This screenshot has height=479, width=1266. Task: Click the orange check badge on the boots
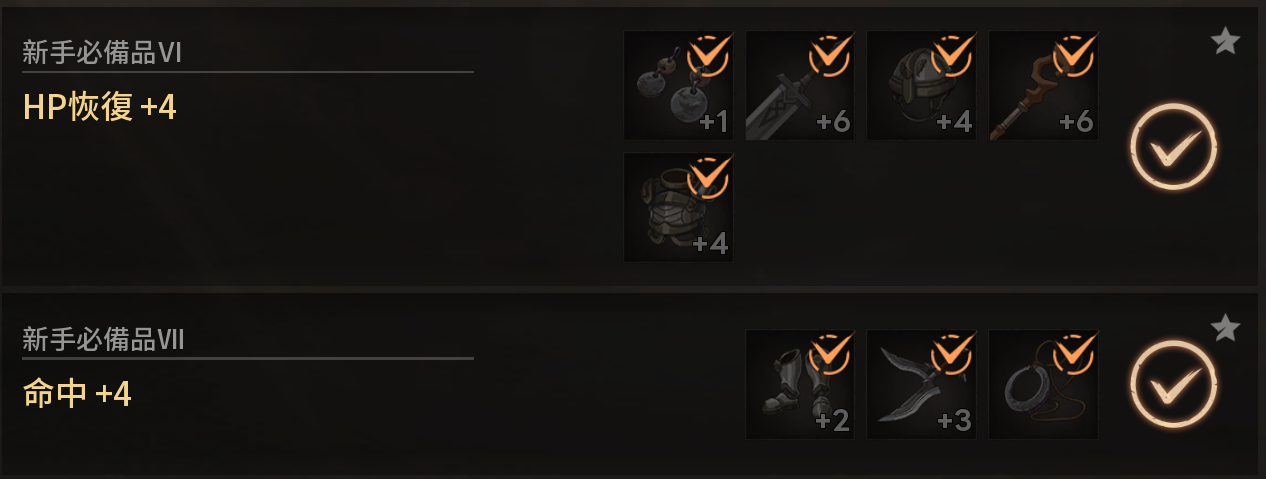829,356
